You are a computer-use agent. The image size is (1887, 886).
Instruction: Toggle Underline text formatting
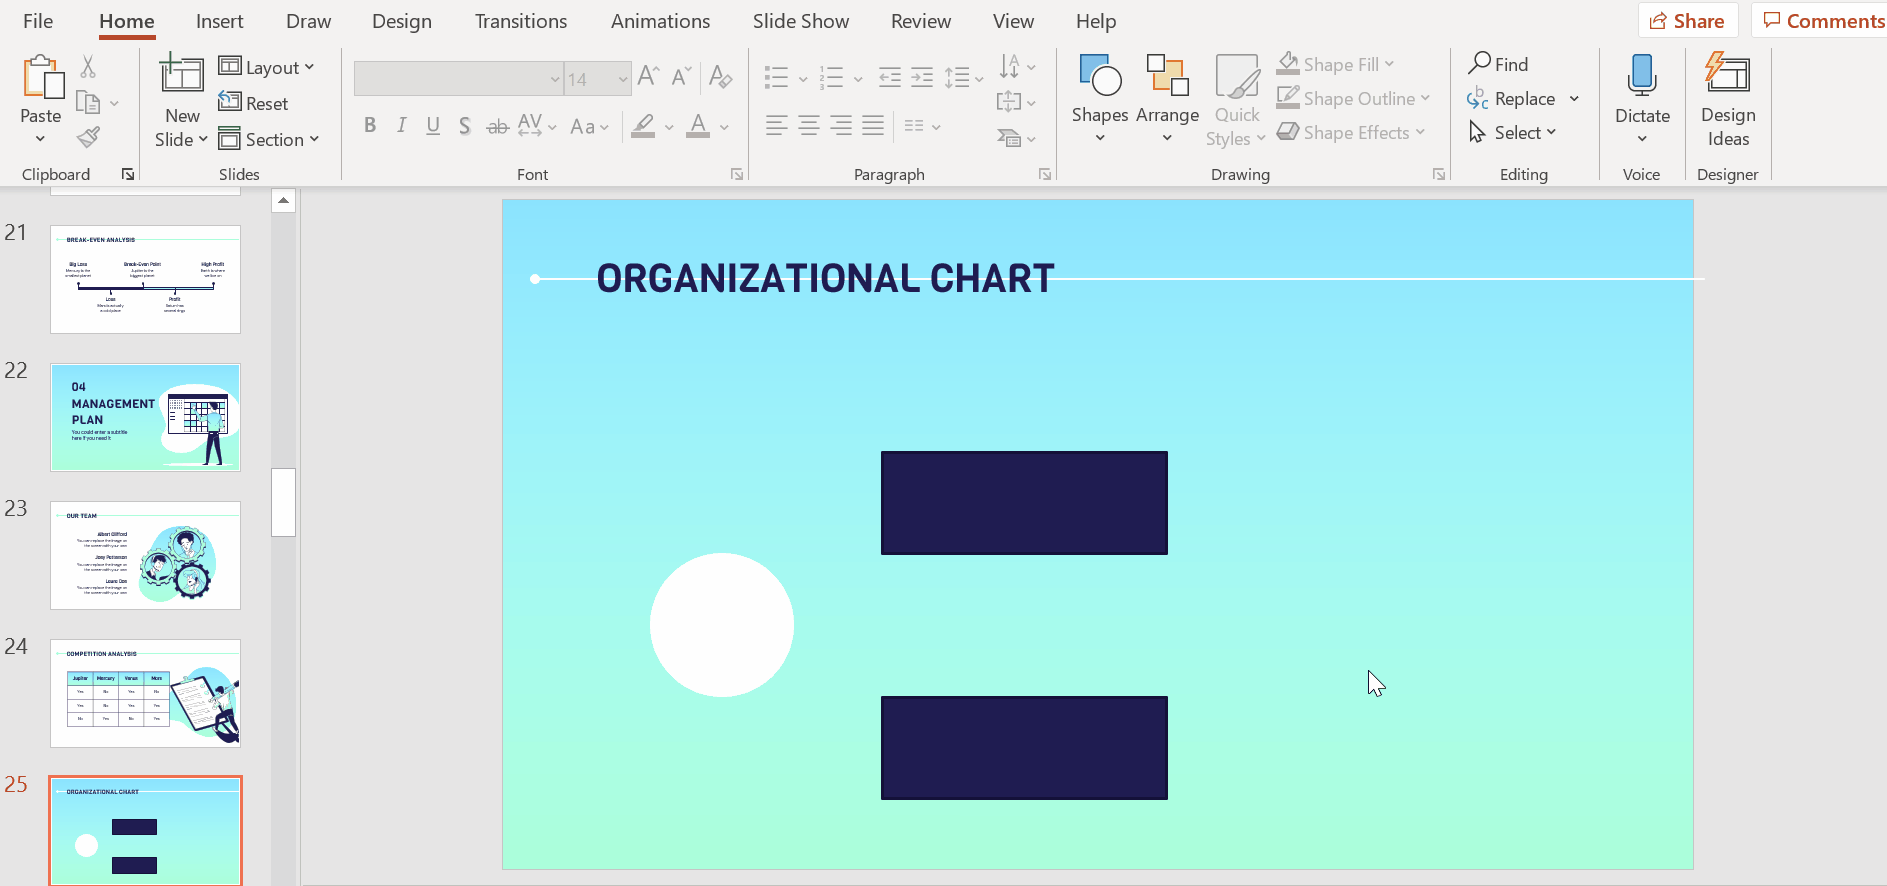(x=433, y=126)
